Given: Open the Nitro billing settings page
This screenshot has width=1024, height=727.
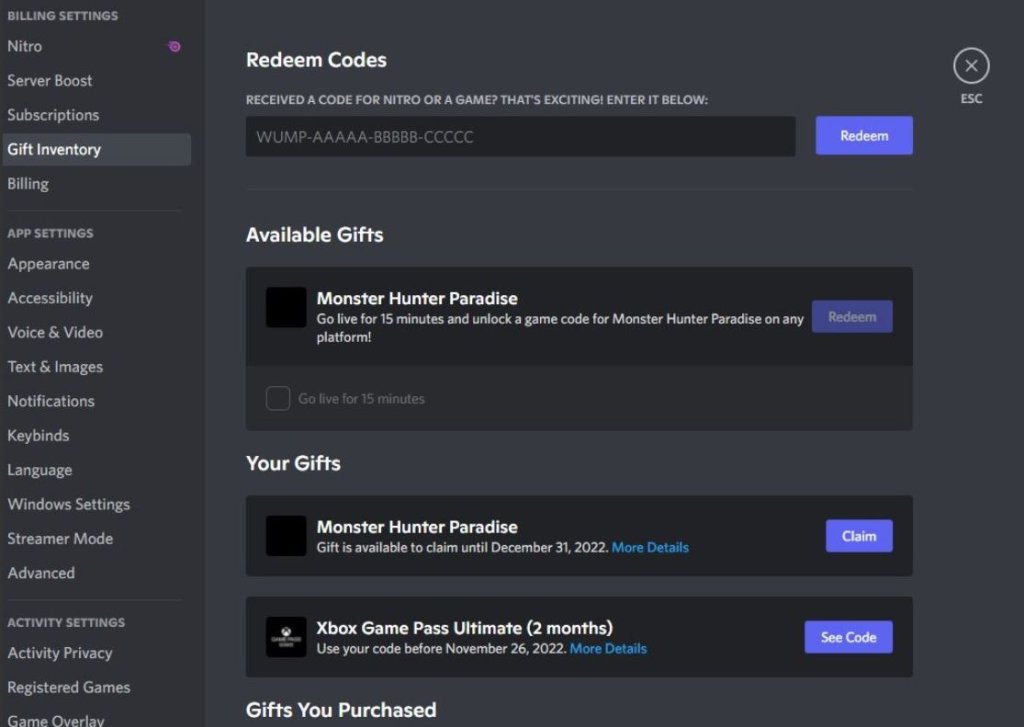Looking at the screenshot, I should (x=25, y=46).
